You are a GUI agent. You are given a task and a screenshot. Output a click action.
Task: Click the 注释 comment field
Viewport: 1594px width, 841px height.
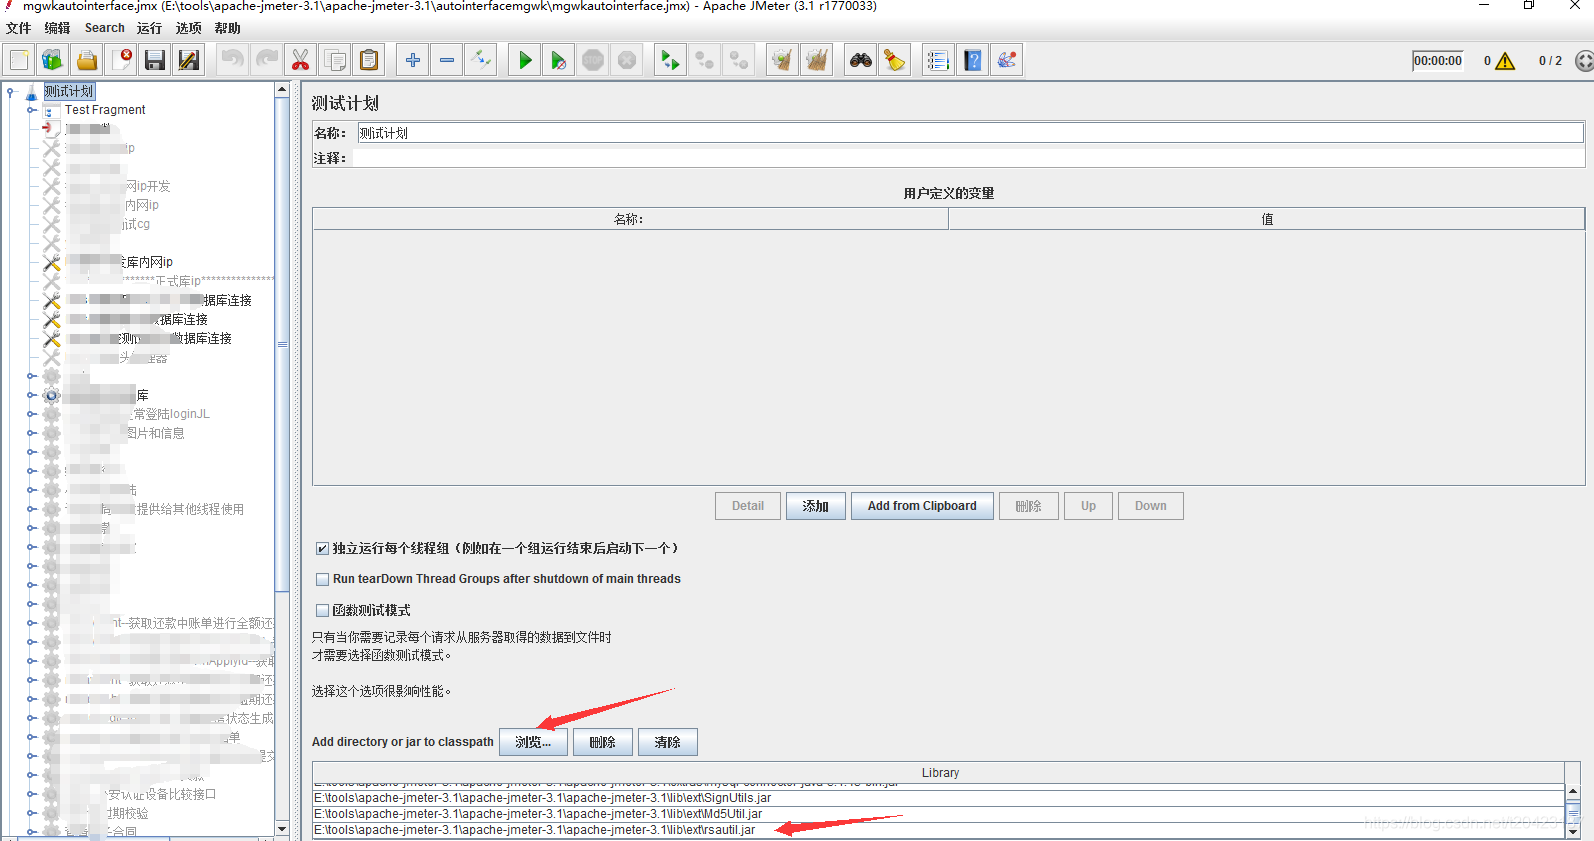[x=968, y=158]
